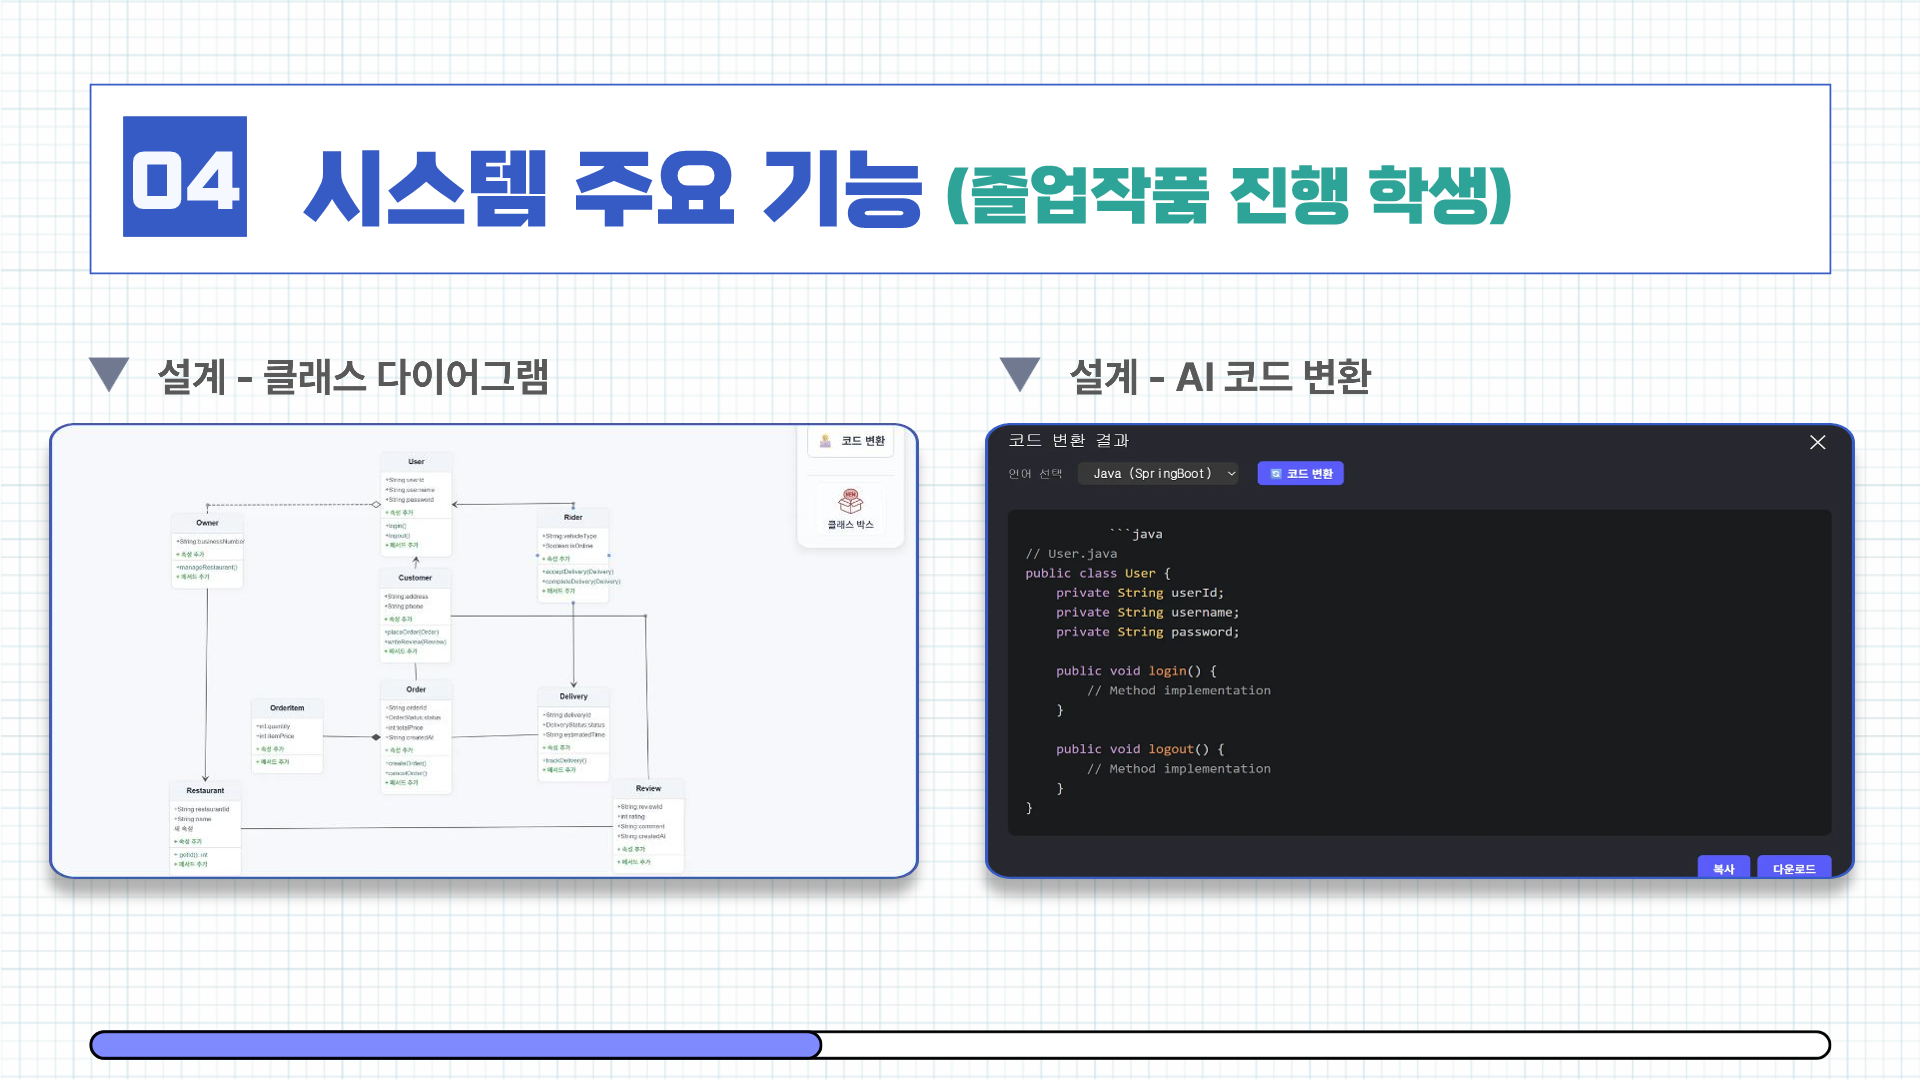The height and width of the screenshot is (1080, 1920).
Task: Select the OrderItem class box title
Action: [287, 708]
